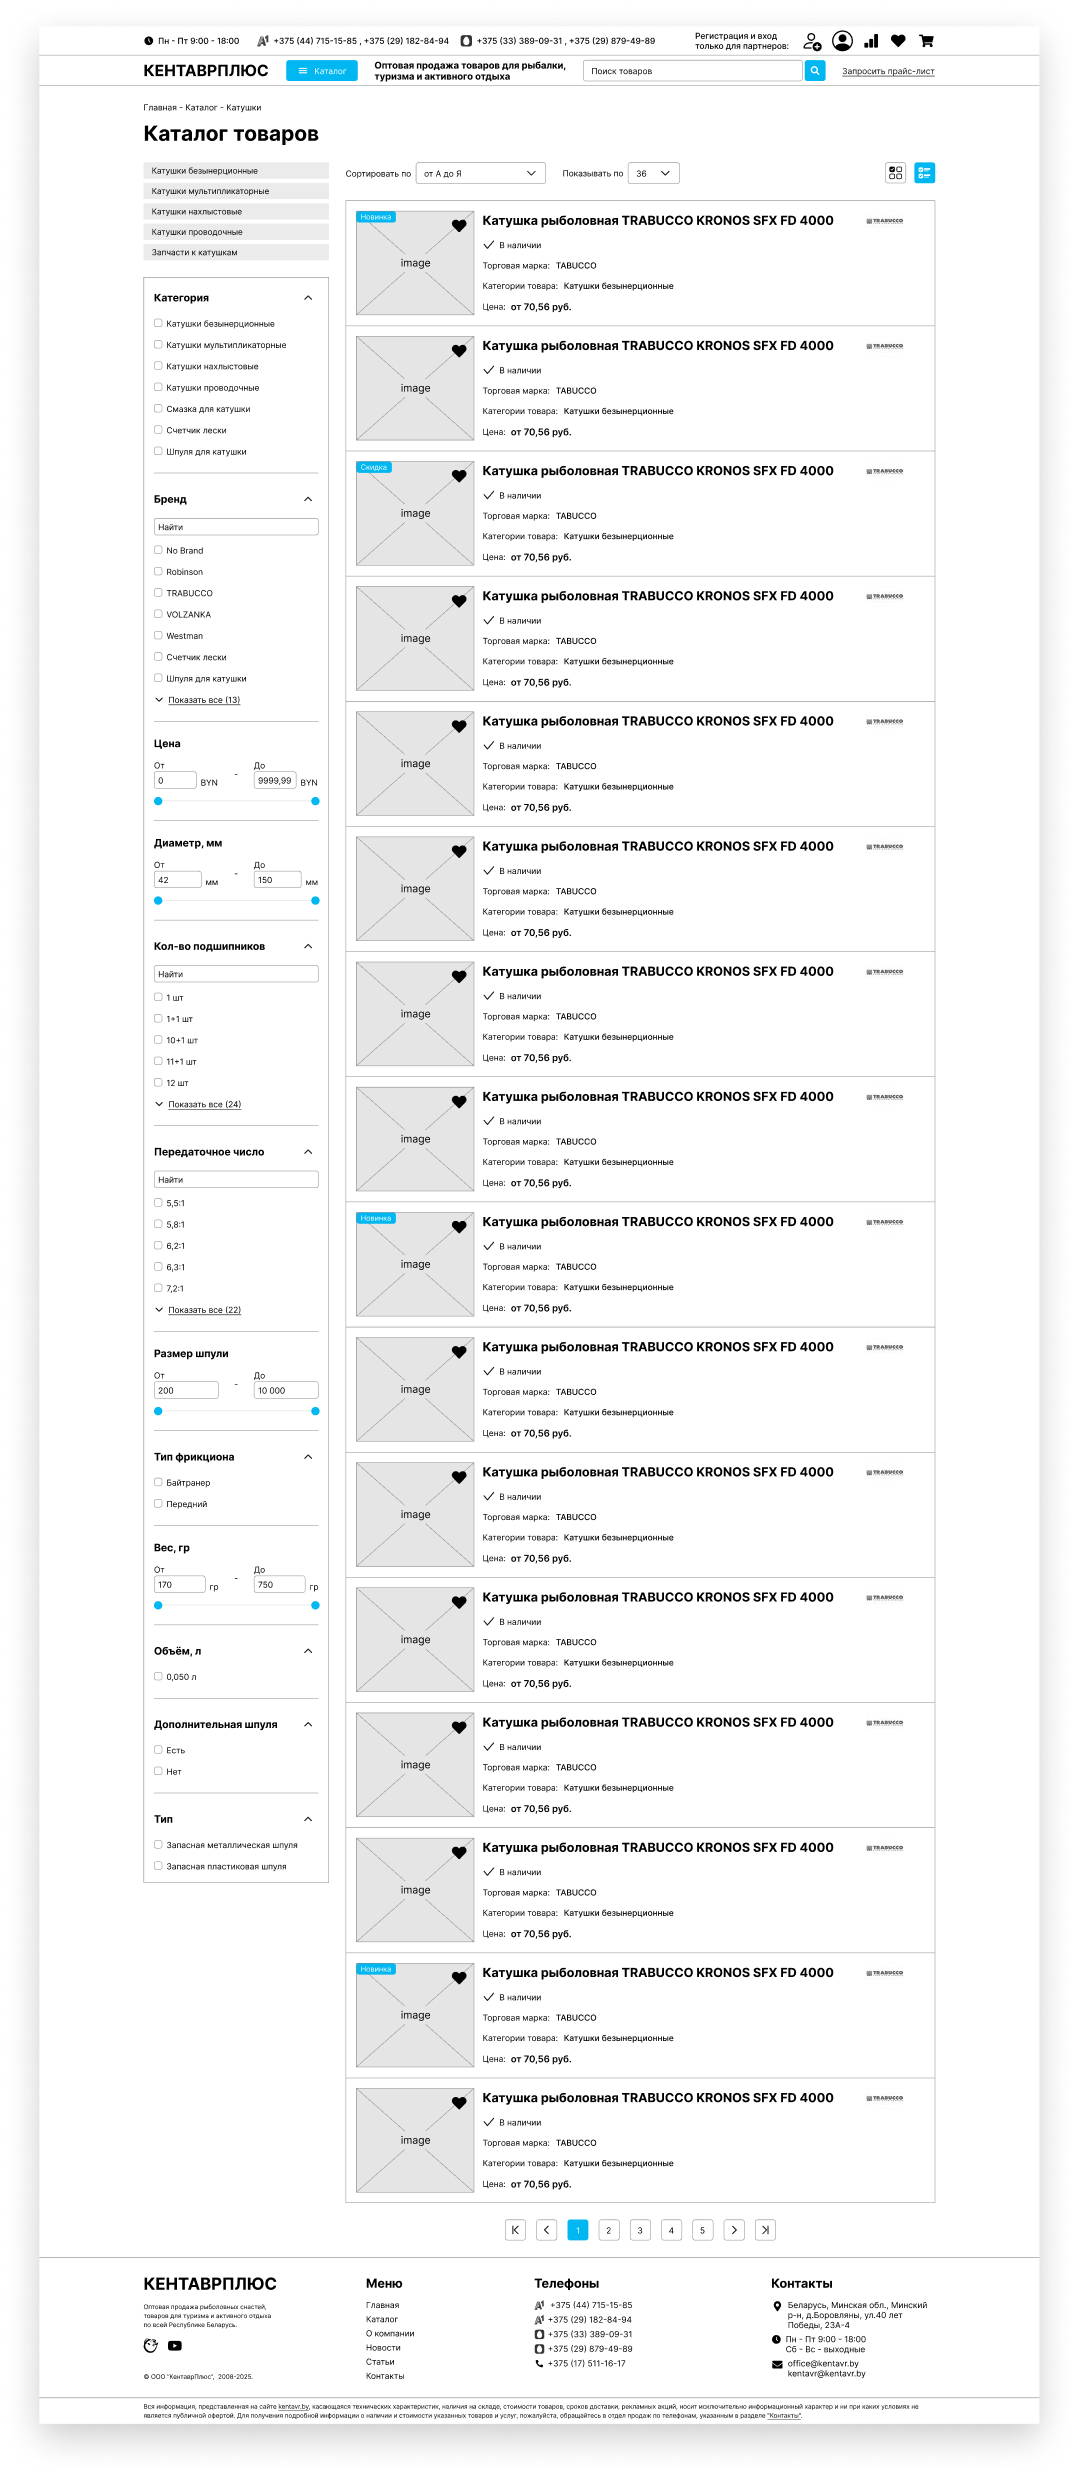1079x2477 pixels.
Task: Open the Катушки мультипликаторные subcategory tab
Action: click(x=236, y=191)
